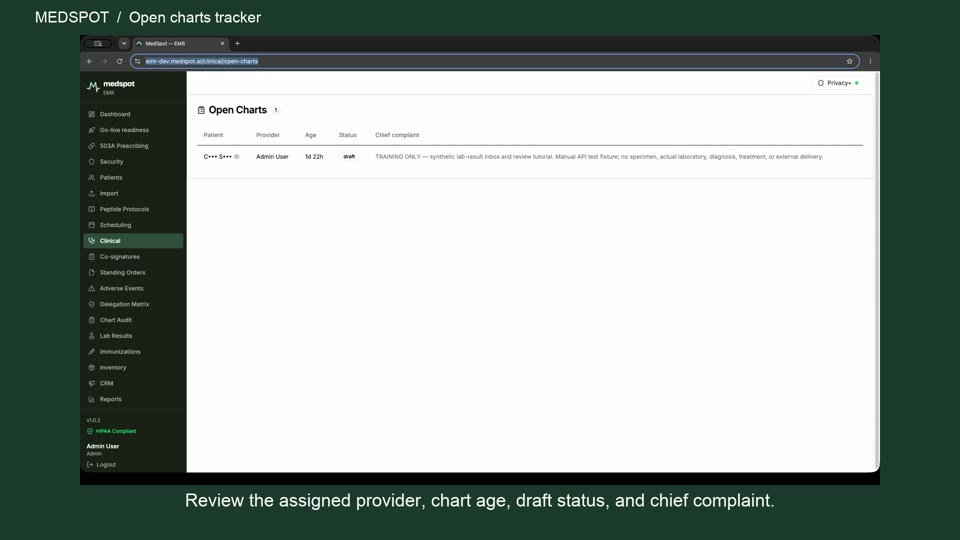The height and width of the screenshot is (540, 960).
Task: Click the Reports bar chart icon
Action: click(91, 399)
